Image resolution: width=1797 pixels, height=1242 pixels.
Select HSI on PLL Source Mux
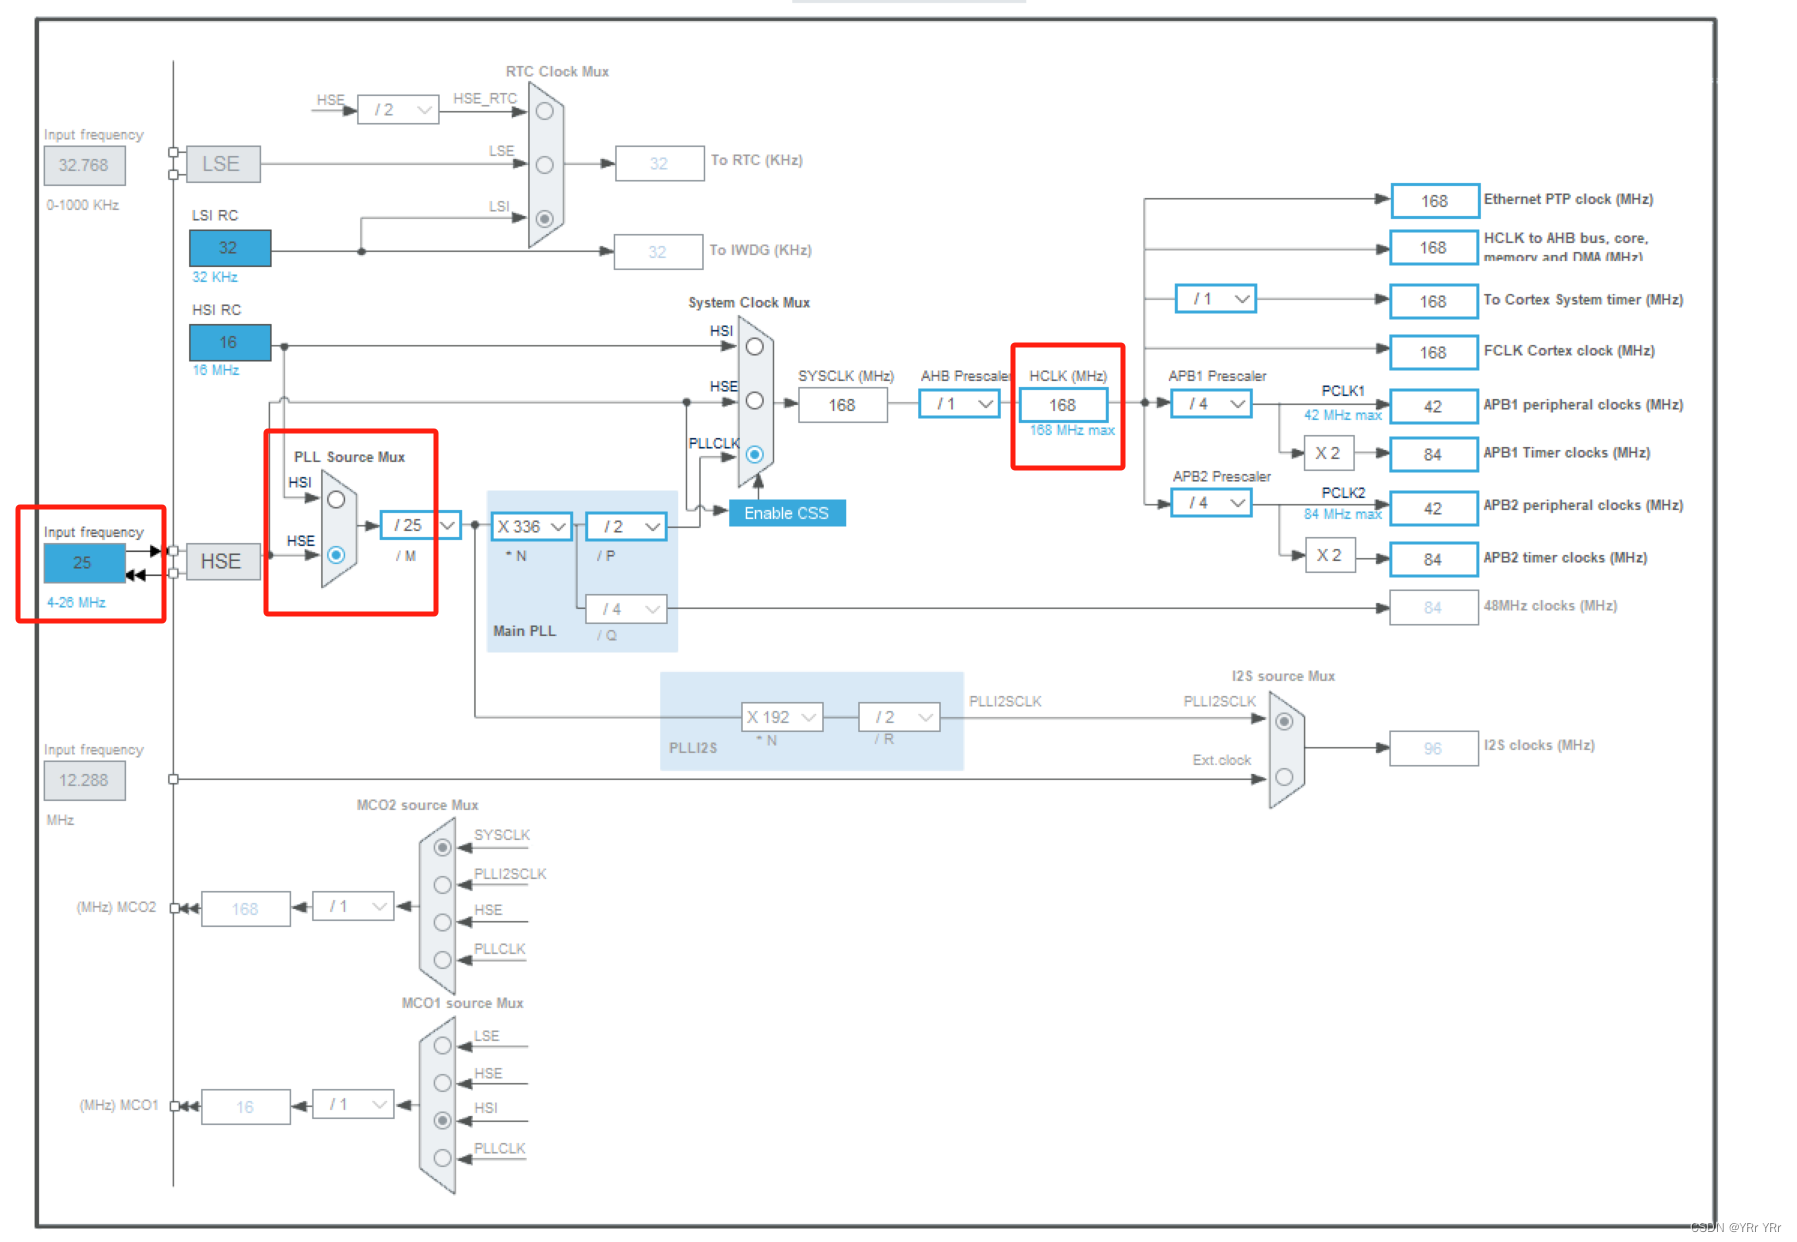pos(336,499)
